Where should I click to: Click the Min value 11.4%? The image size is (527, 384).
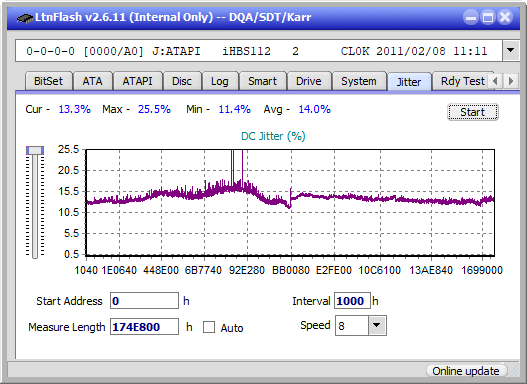tap(235, 109)
